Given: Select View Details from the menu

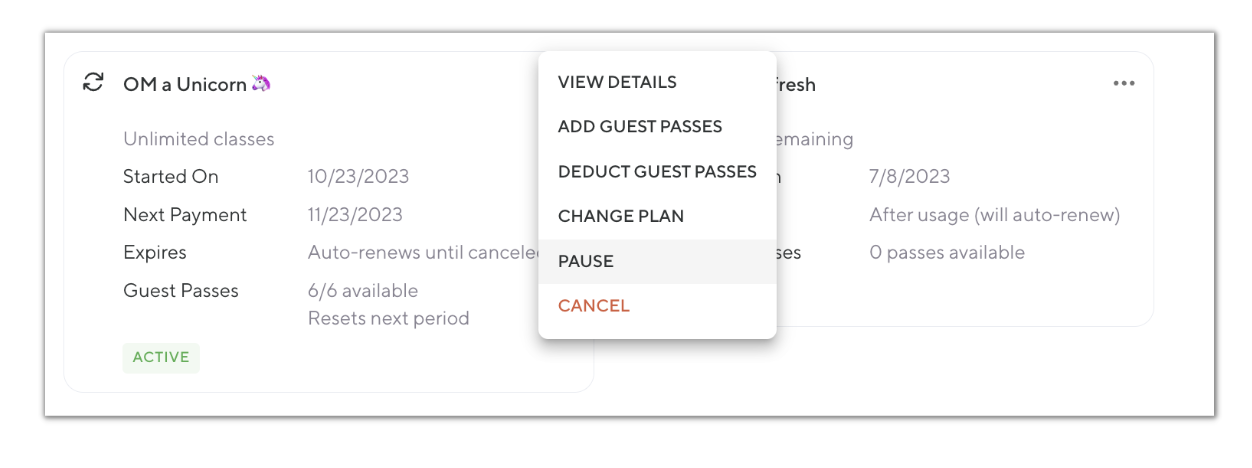Looking at the screenshot, I should coord(617,82).
